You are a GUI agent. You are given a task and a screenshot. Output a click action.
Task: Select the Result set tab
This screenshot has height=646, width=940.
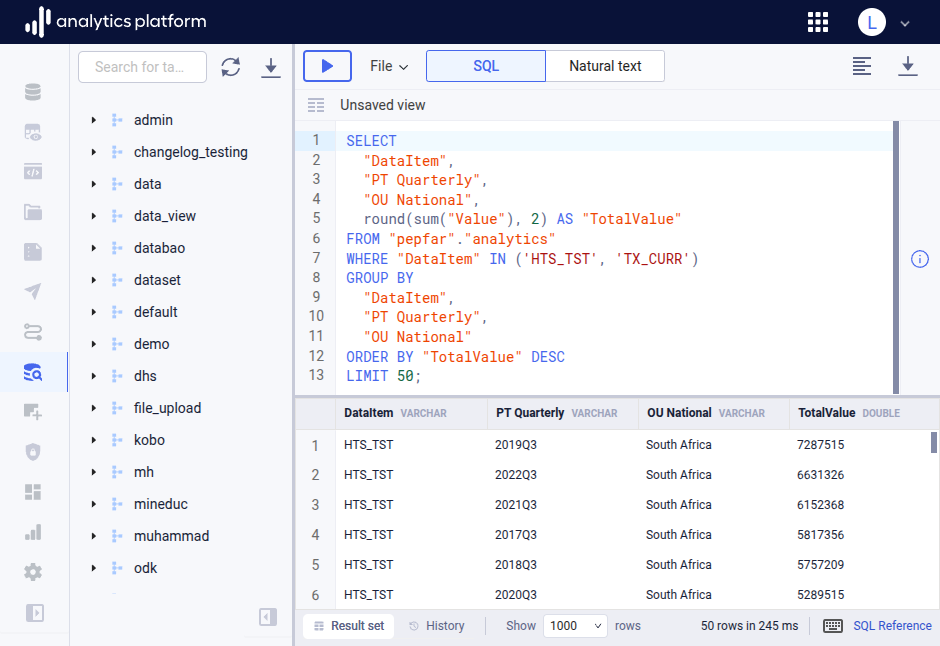348,626
